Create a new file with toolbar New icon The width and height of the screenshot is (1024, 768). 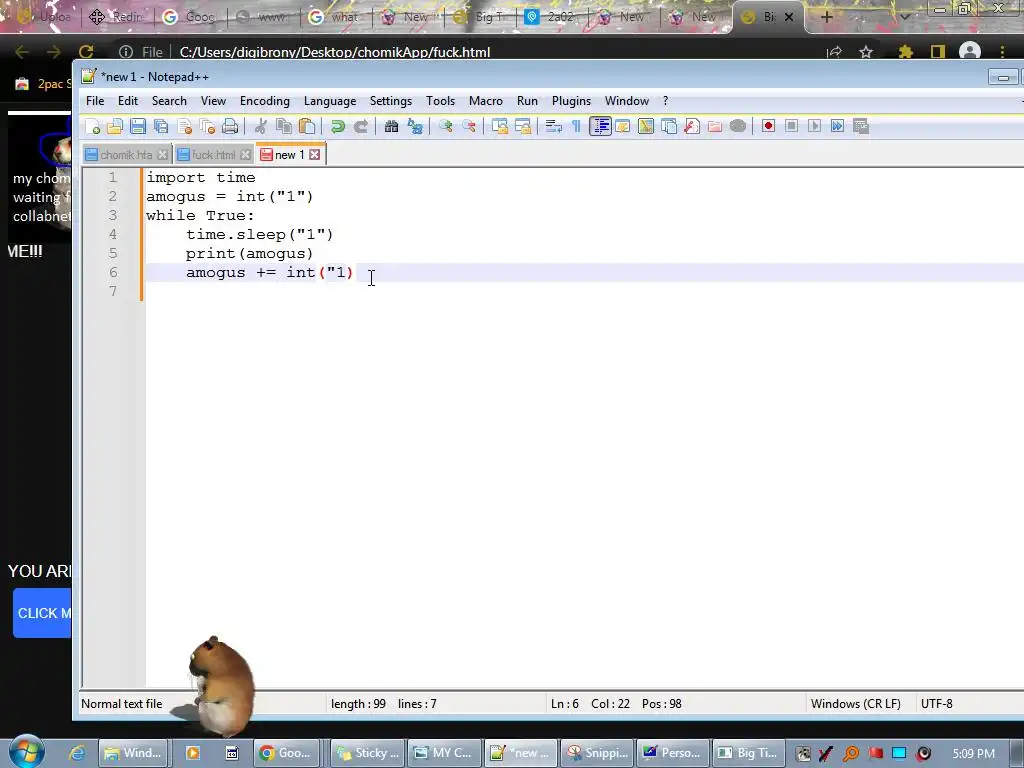93,126
